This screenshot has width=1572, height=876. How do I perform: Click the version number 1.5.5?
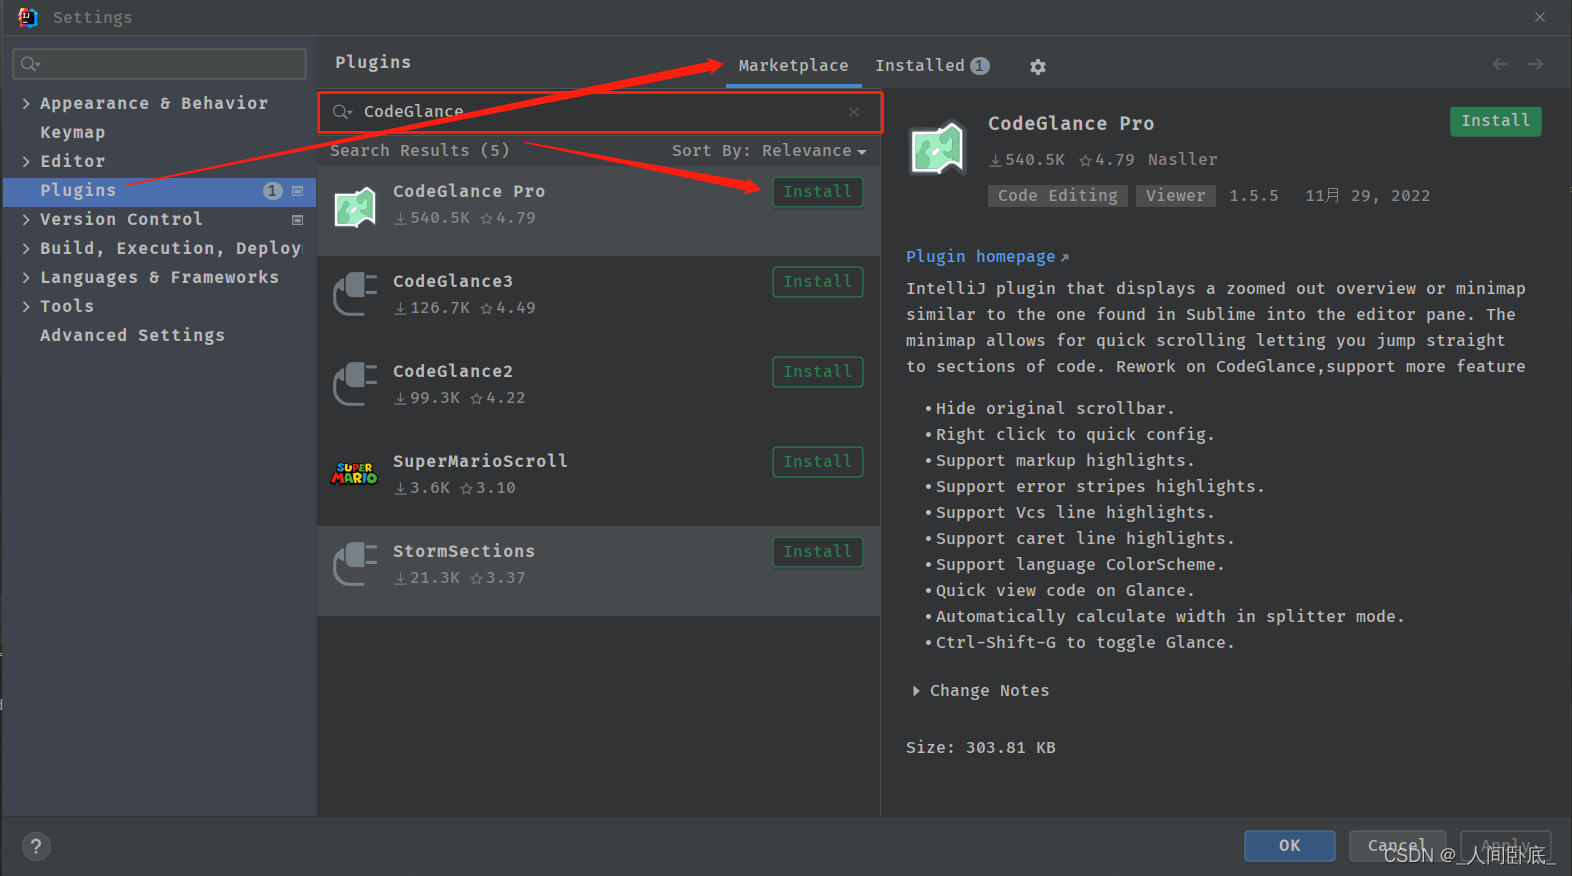click(x=1253, y=196)
